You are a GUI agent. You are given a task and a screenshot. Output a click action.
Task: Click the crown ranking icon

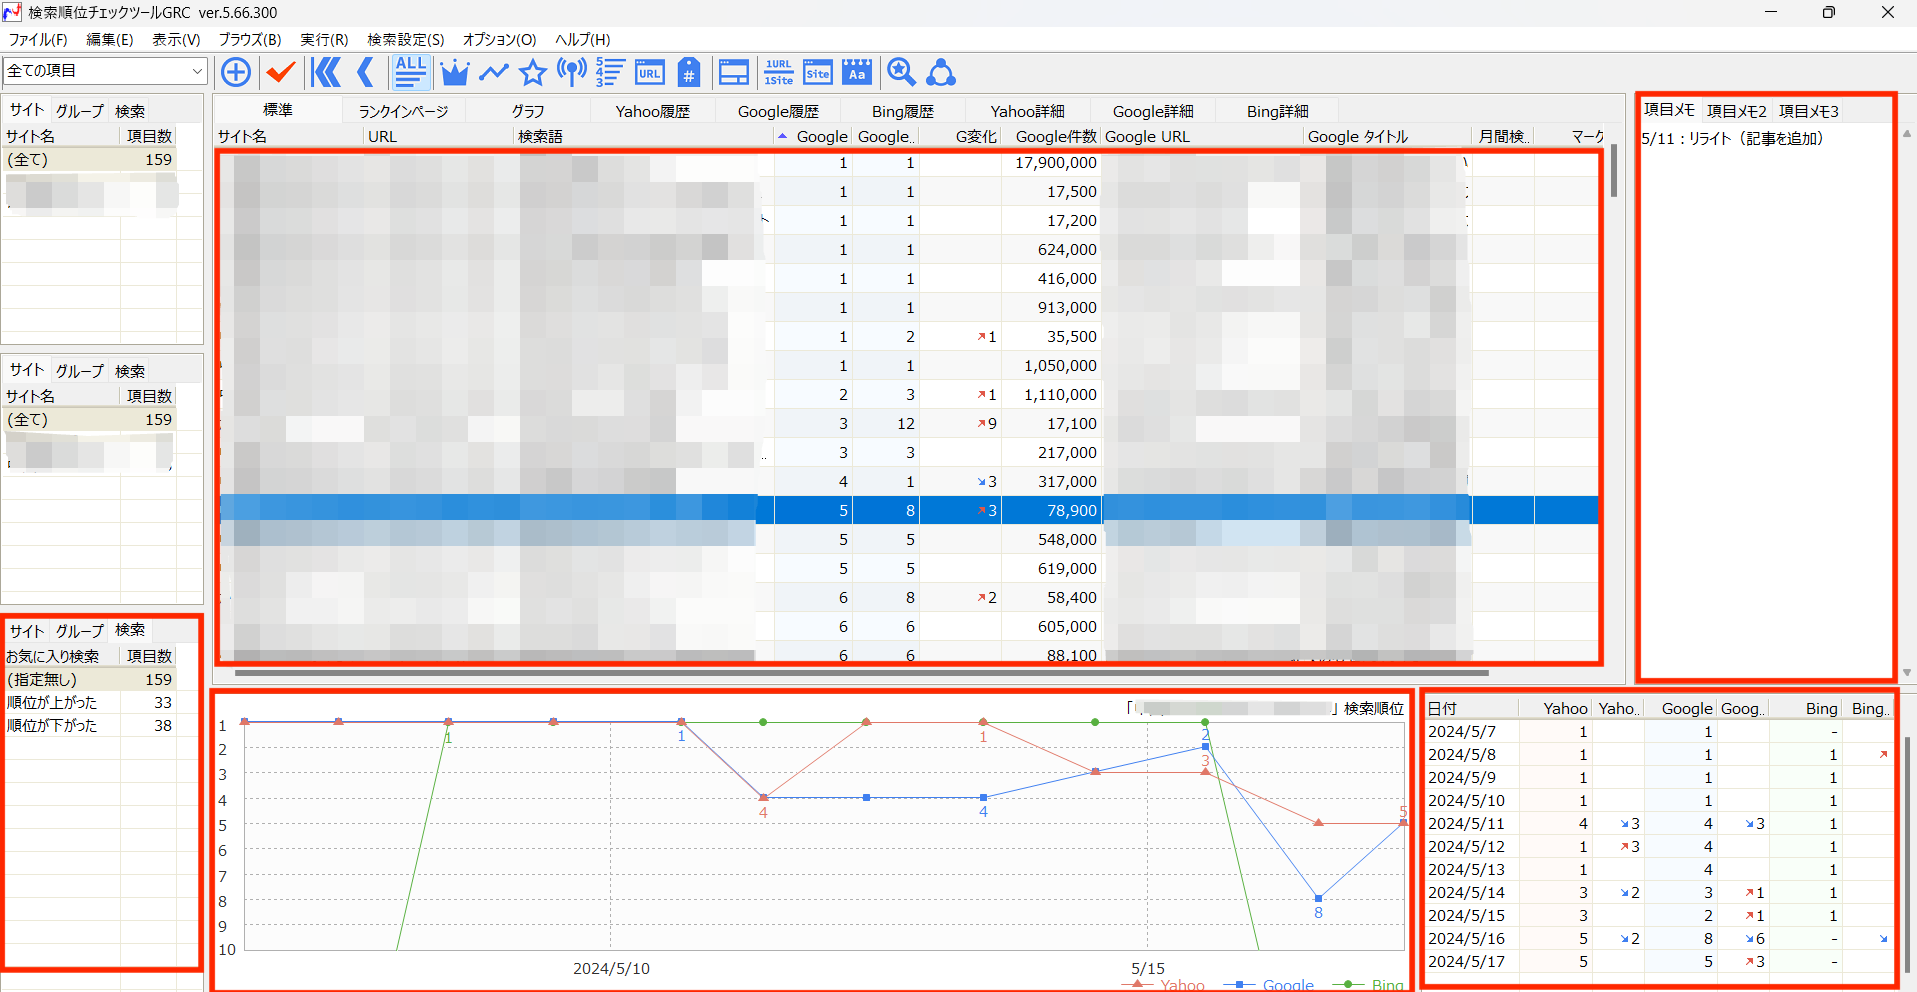454,72
